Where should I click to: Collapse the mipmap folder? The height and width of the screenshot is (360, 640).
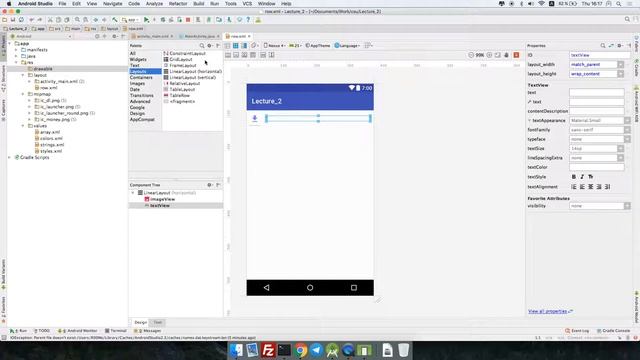point(23,94)
